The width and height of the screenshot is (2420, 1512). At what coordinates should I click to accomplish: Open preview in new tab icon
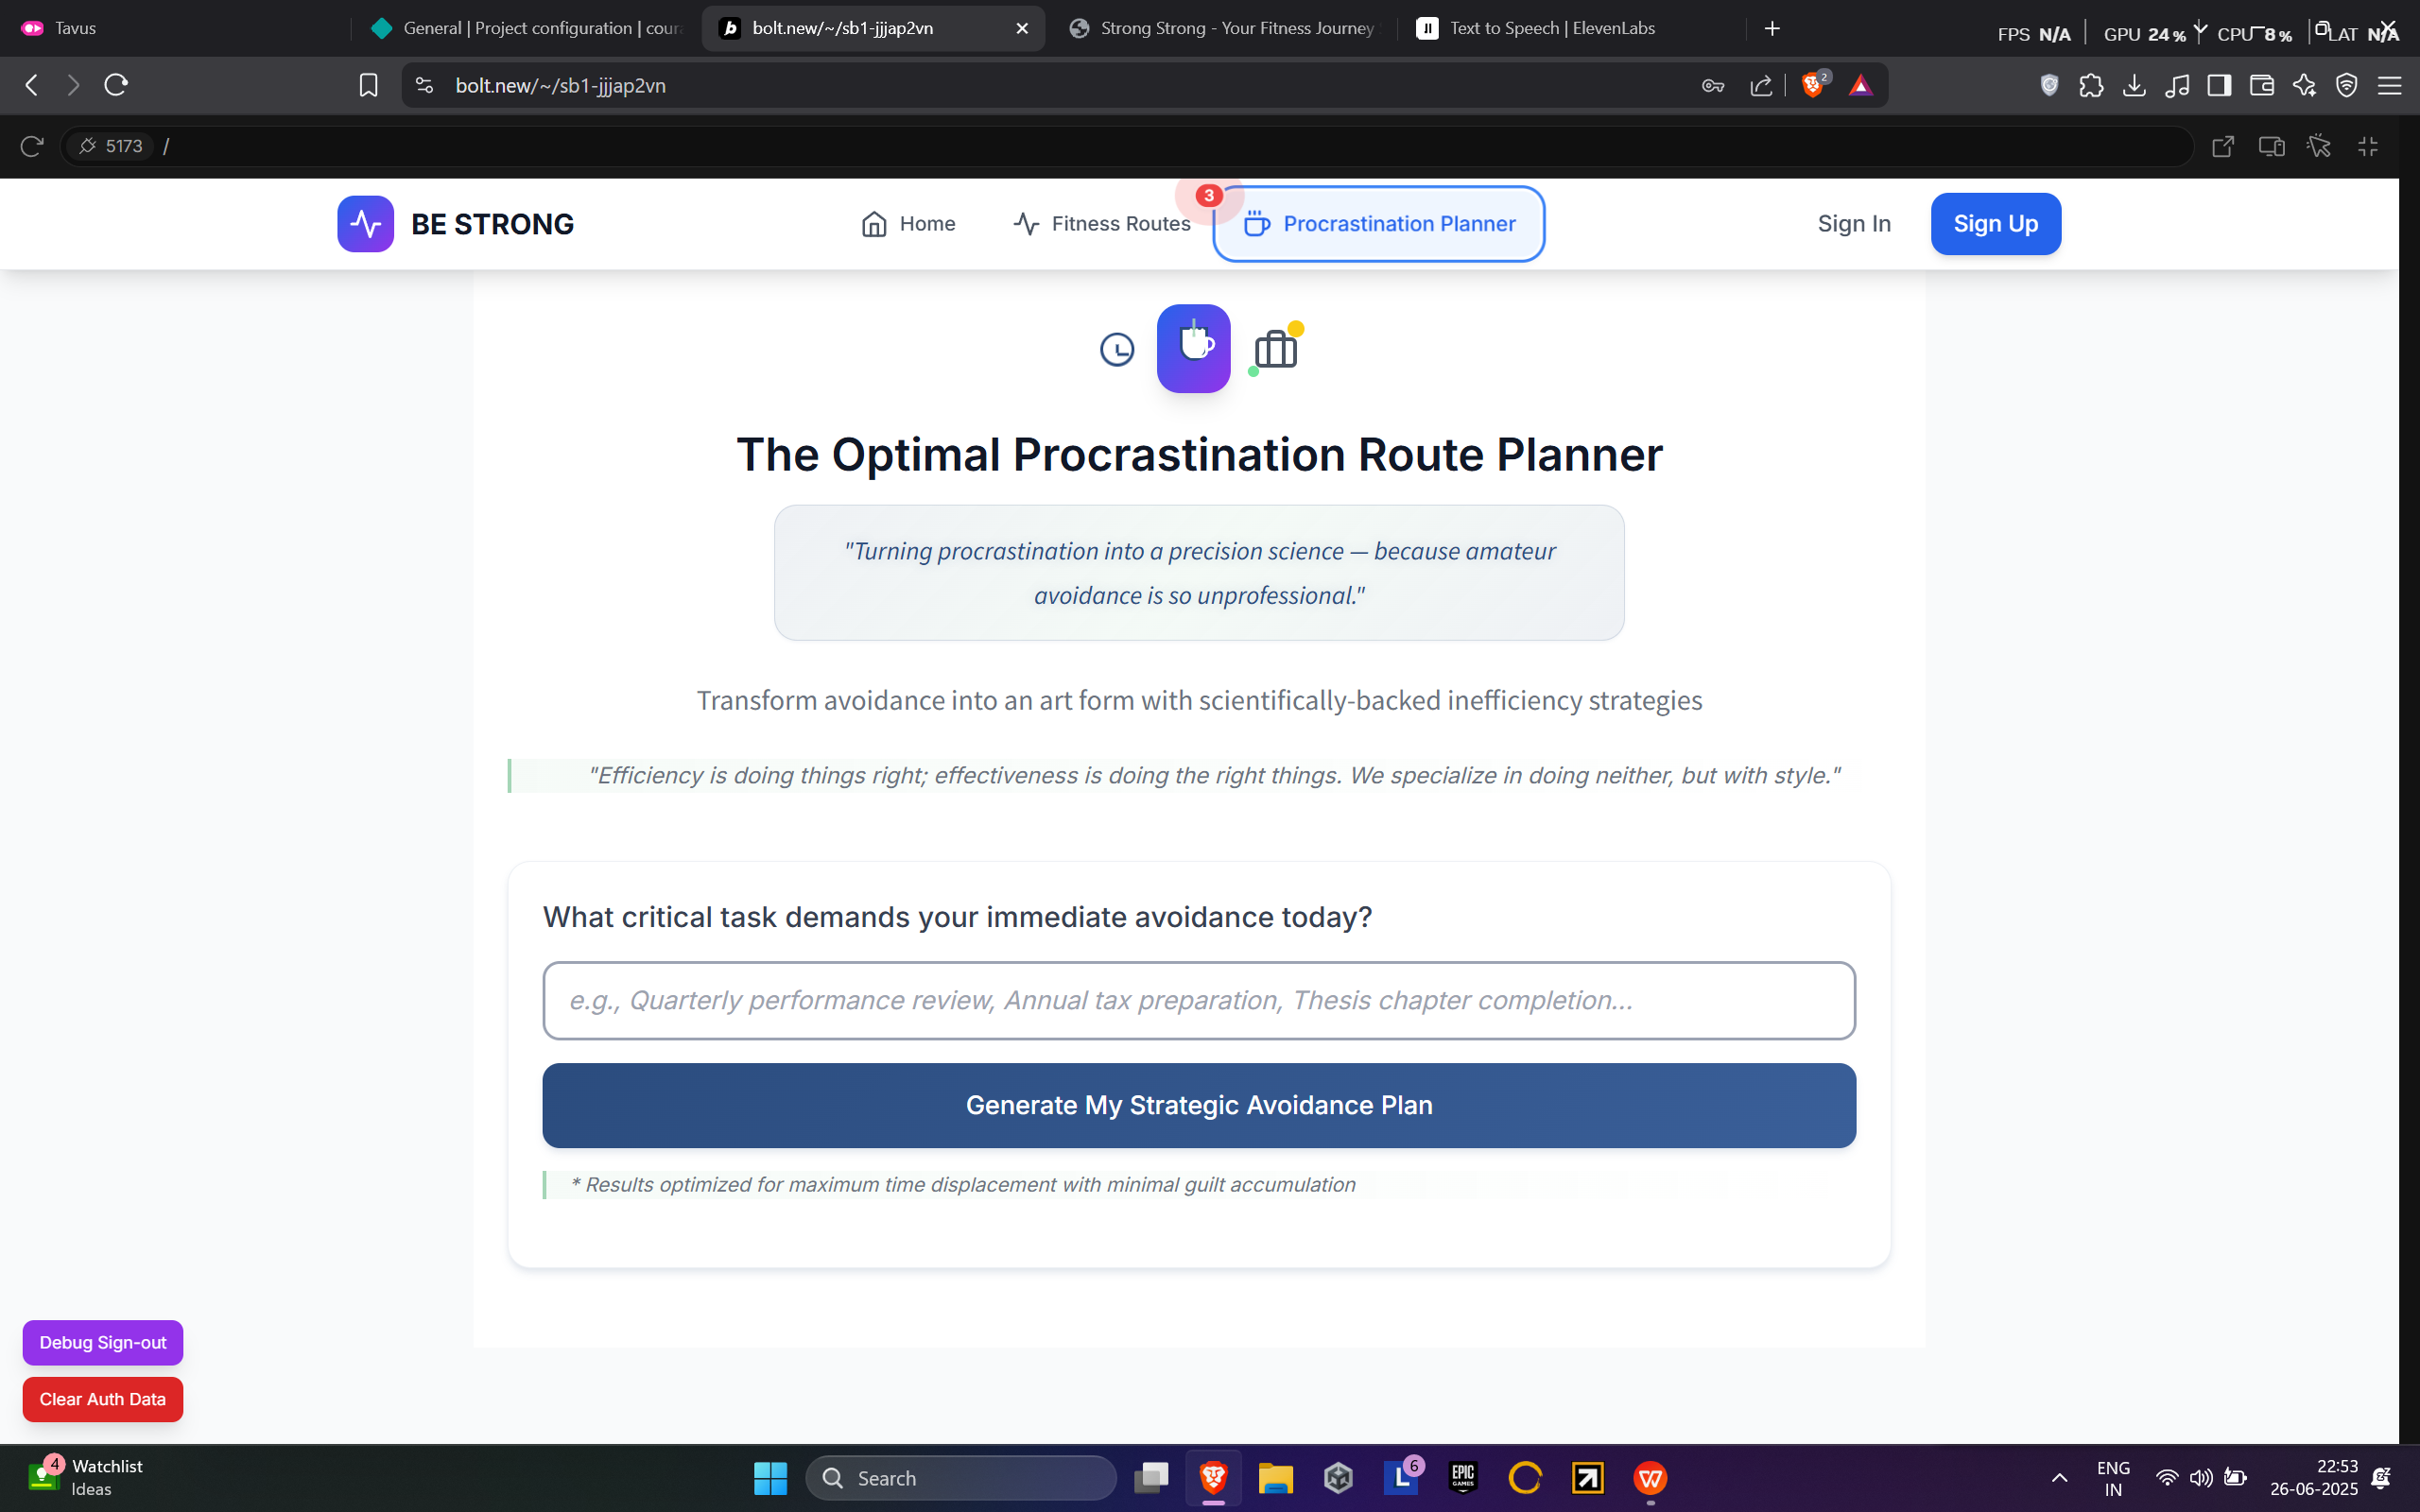point(2222,146)
